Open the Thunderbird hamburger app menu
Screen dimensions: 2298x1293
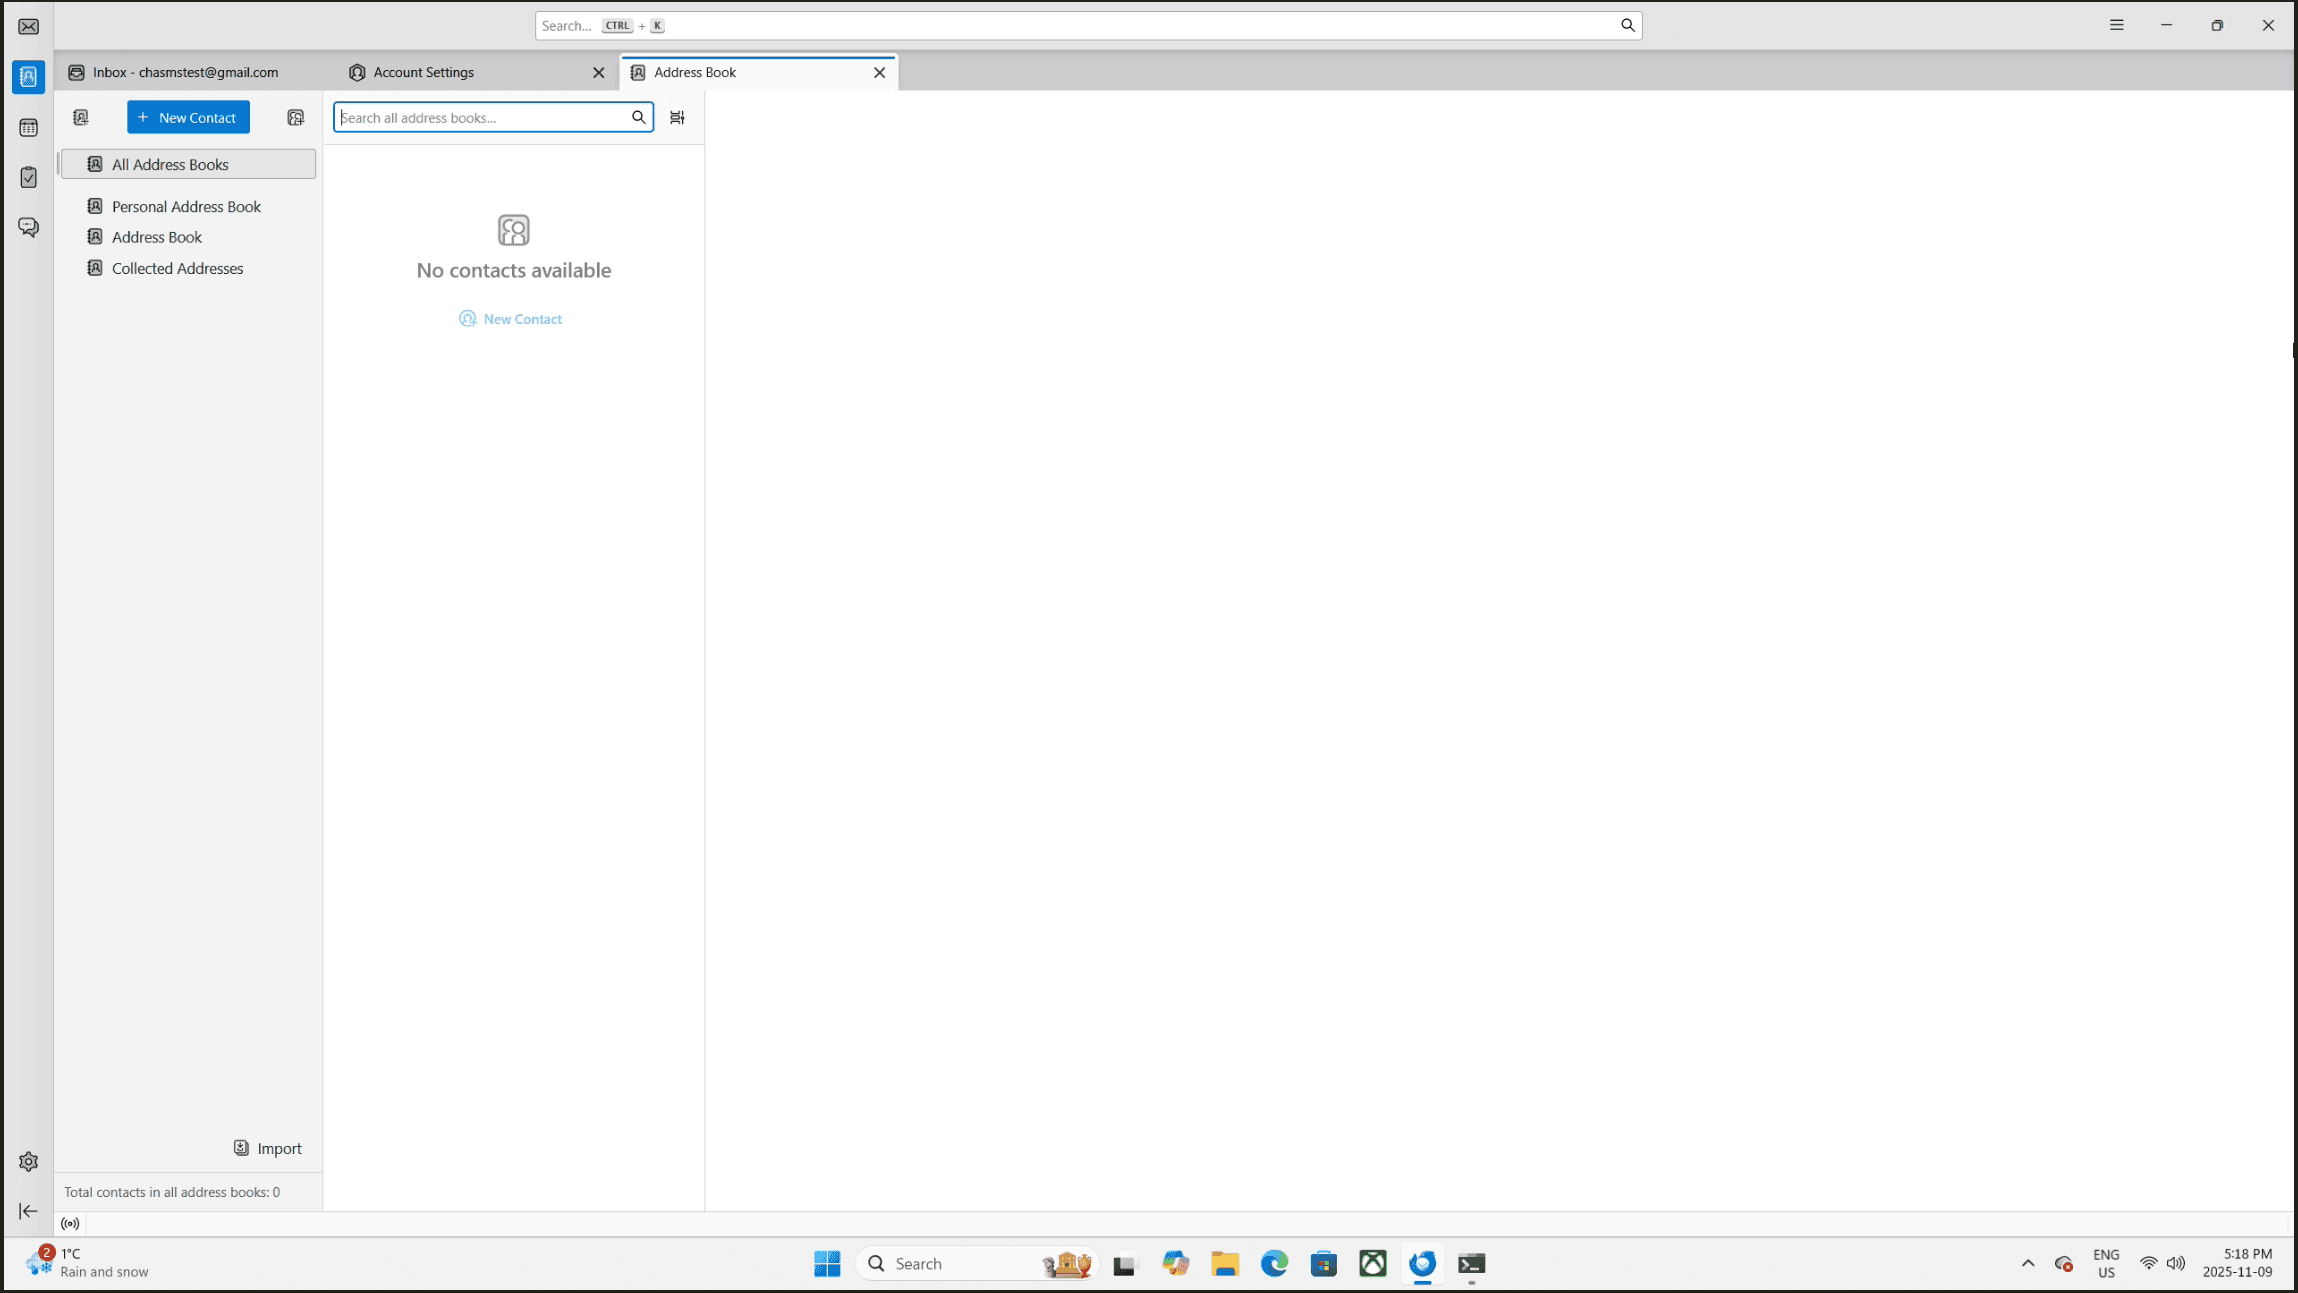pos(2116,25)
